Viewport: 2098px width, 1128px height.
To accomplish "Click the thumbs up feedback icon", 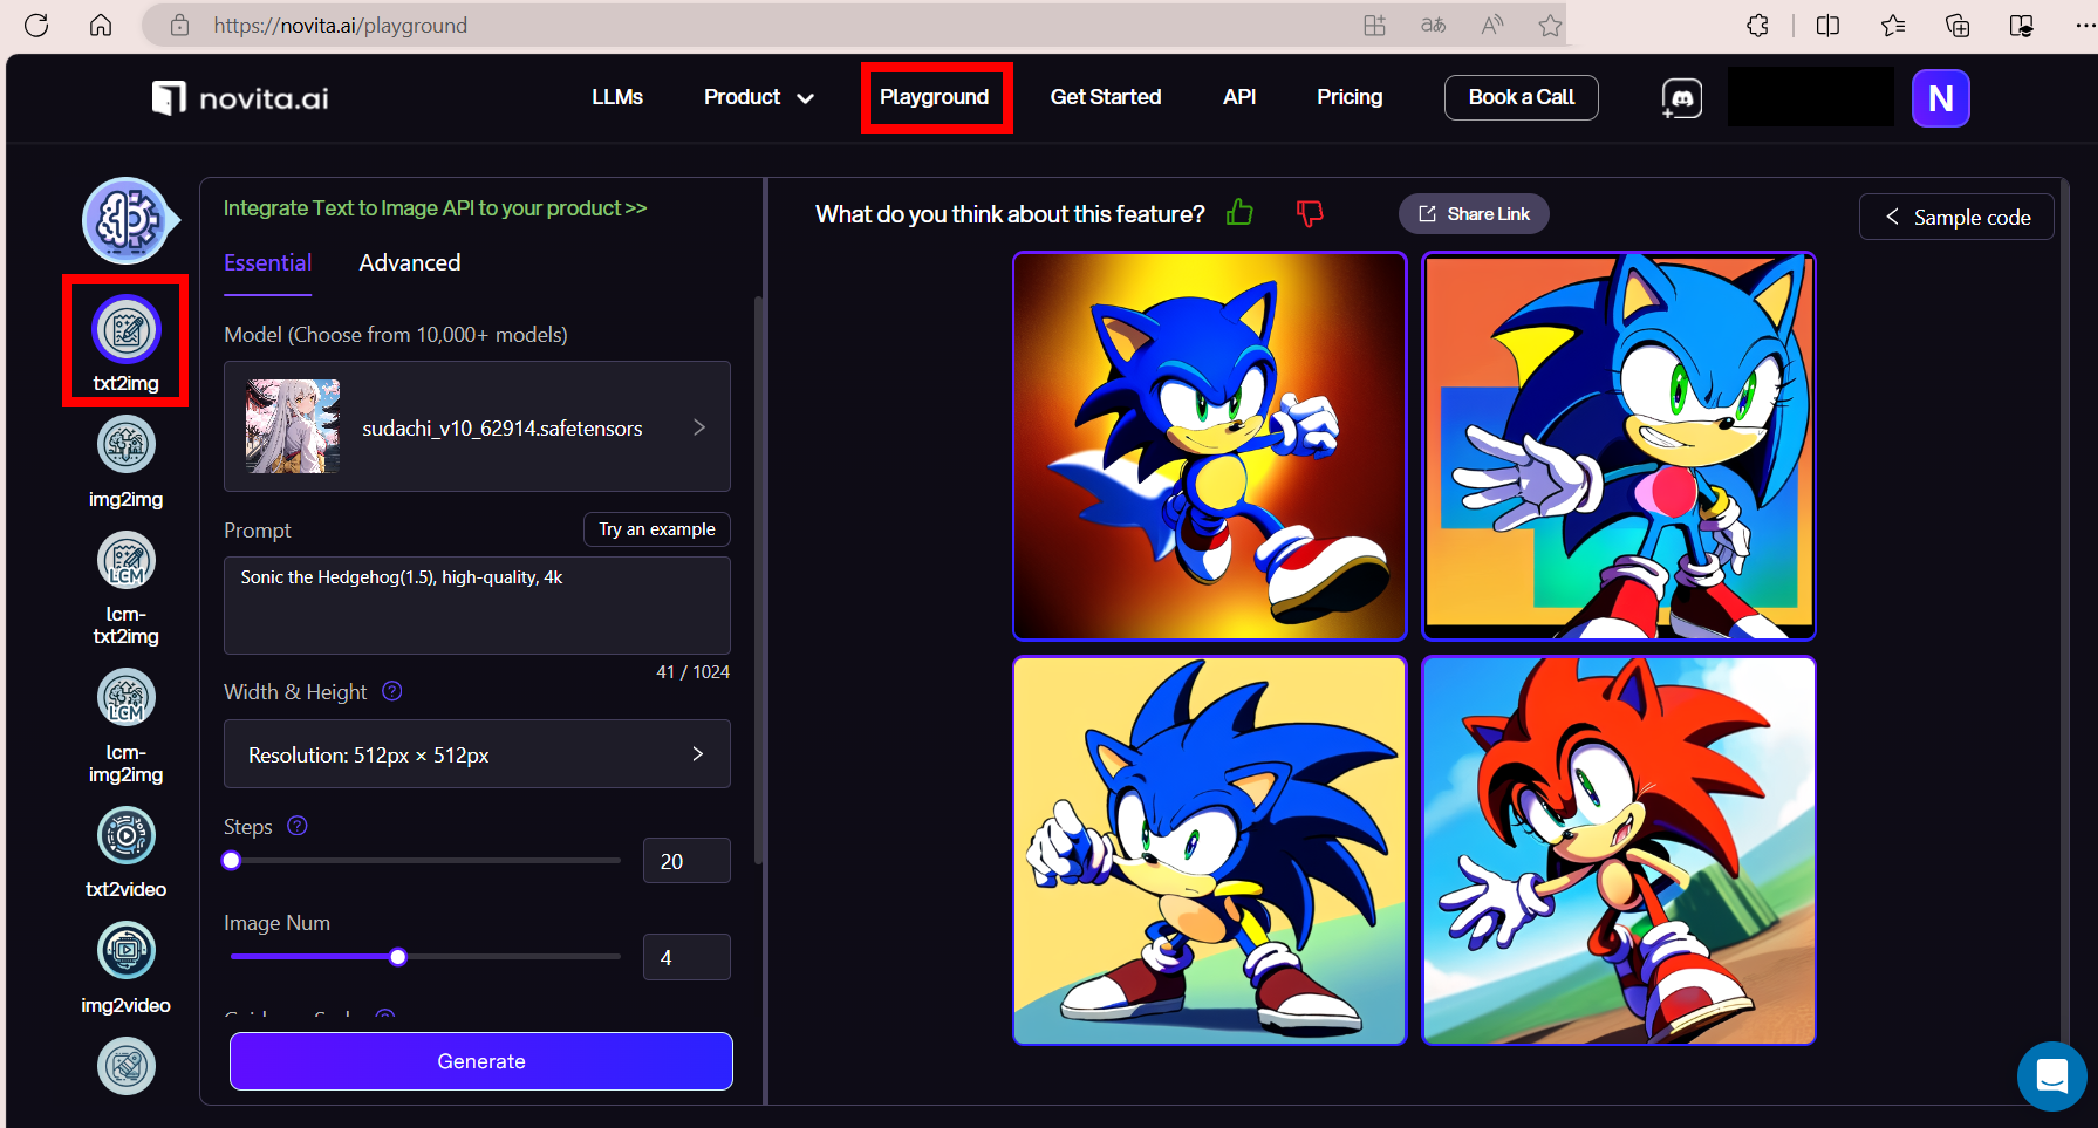I will click(x=1240, y=213).
